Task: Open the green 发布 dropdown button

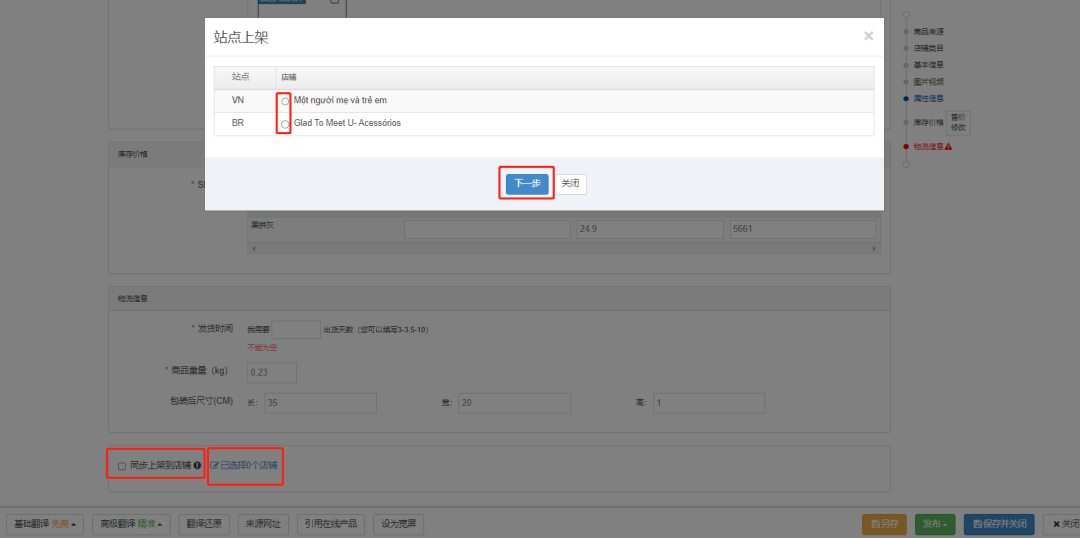Action: pyautogui.click(x=935, y=524)
